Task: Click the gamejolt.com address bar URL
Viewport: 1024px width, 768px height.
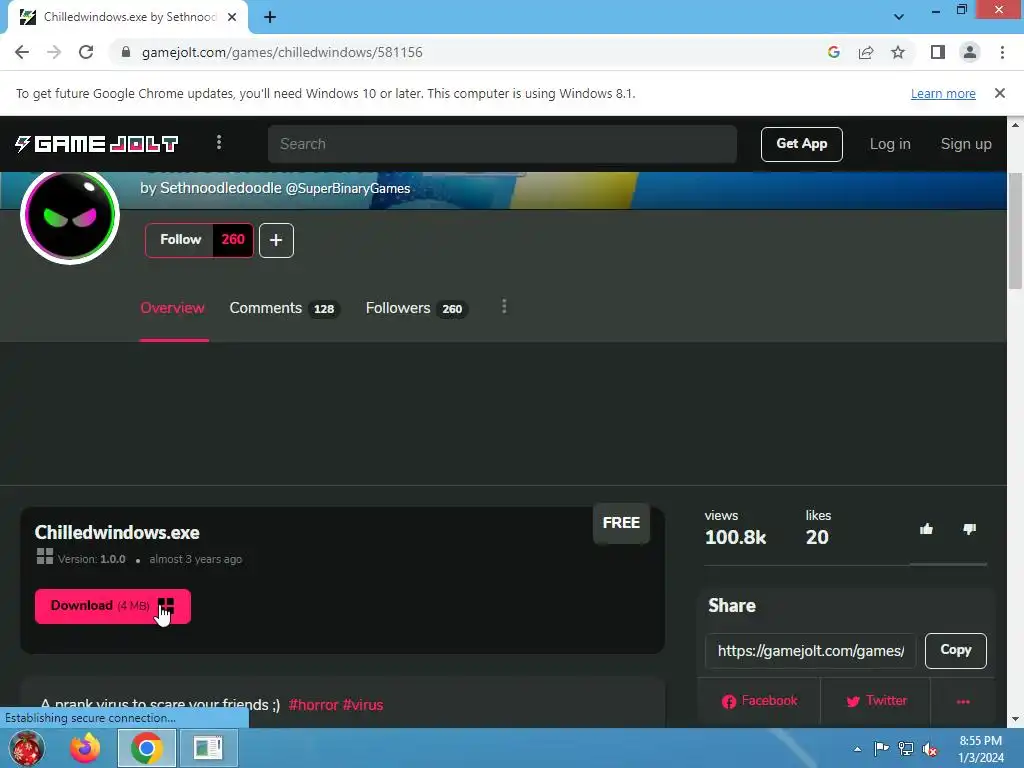Action: pos(282,52)
